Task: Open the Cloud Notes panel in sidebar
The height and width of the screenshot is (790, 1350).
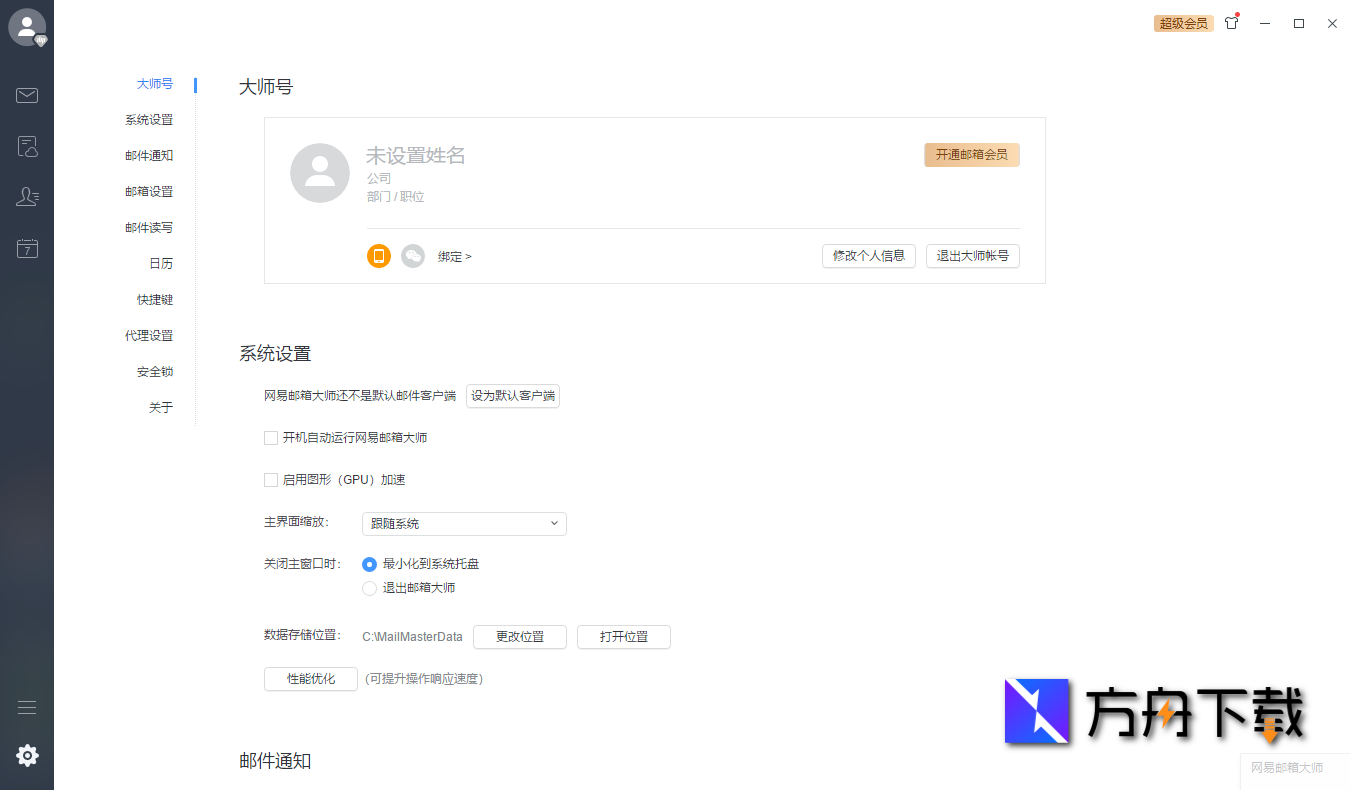Action: click(x=27, y=146)
